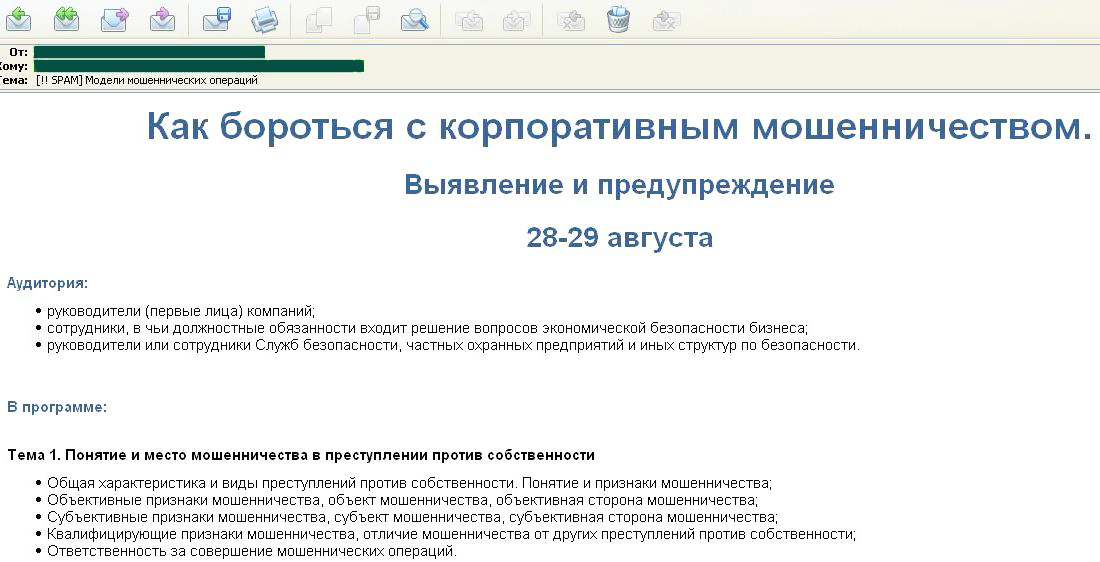Click the '28-29 августа' date heading
The height and width of the screenshot is (562, 1100).
[619, 237]
